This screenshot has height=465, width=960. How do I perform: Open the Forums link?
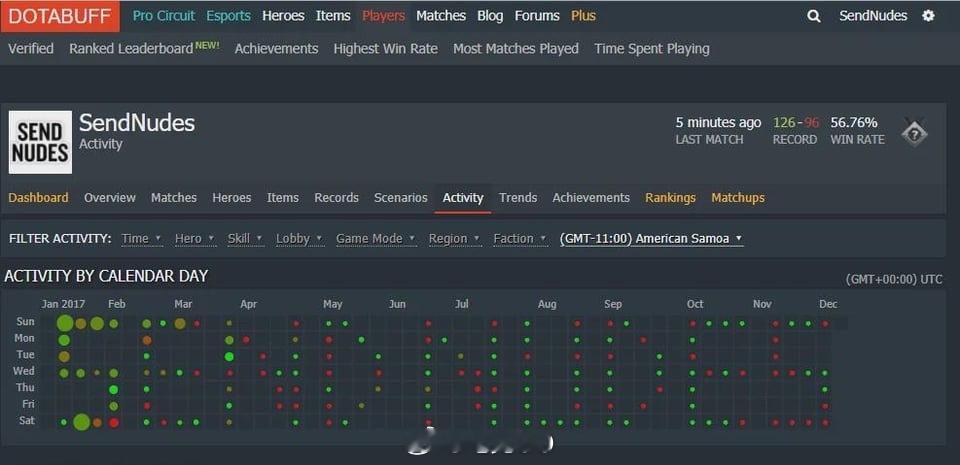tap(537, 16)
